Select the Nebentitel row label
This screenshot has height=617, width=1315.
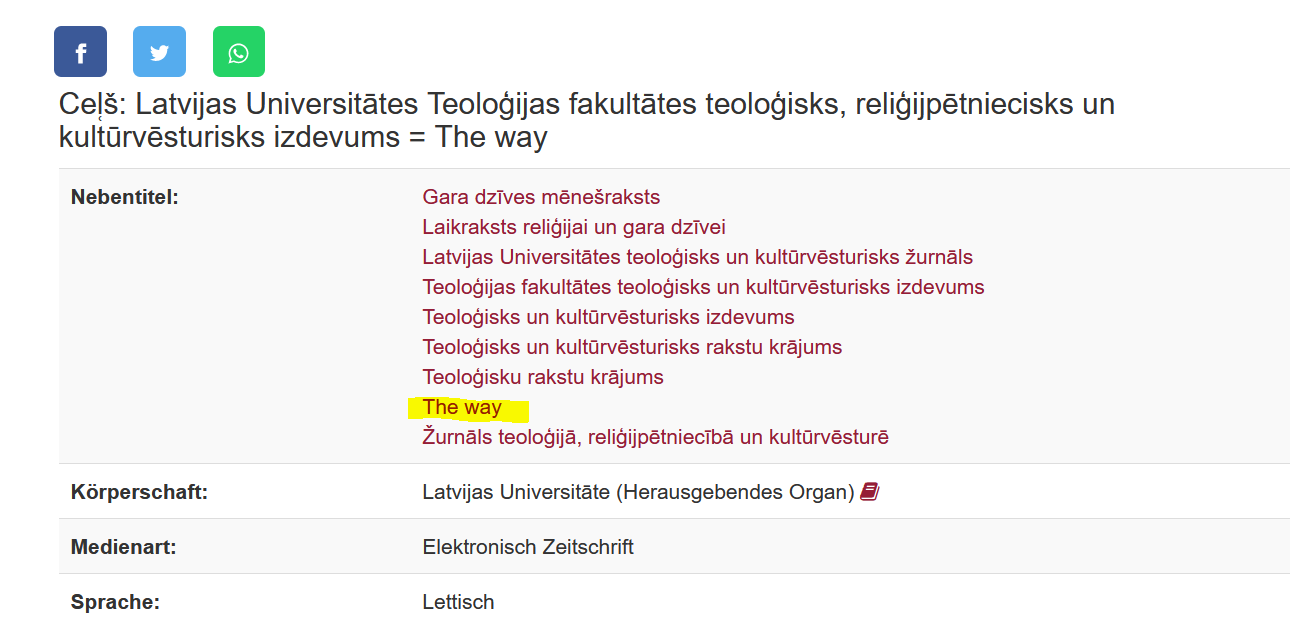124,197
